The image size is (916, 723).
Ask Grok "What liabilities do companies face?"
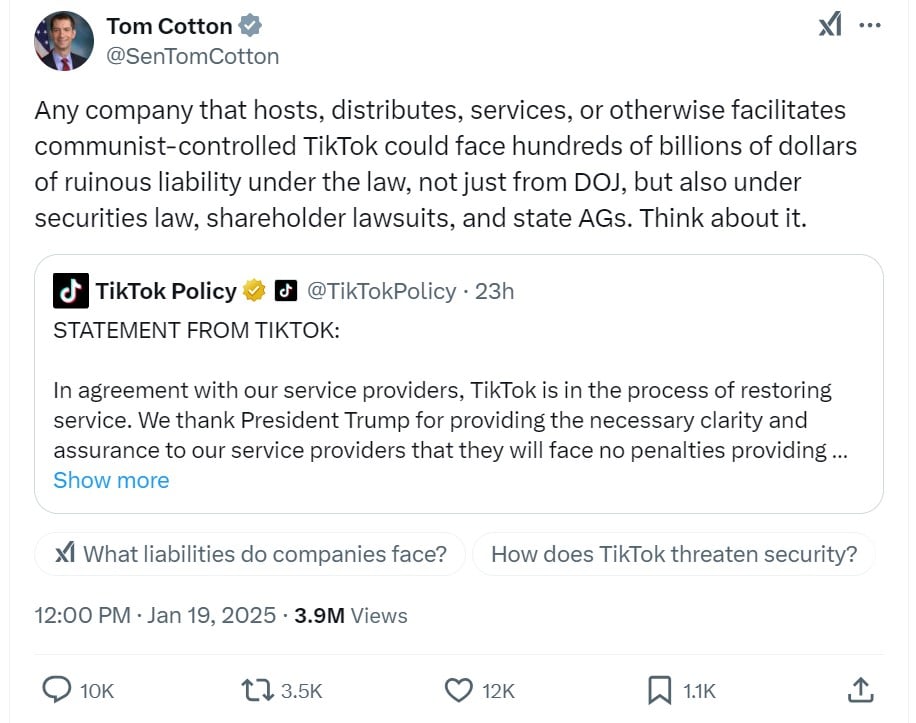(x=250, y=553)
